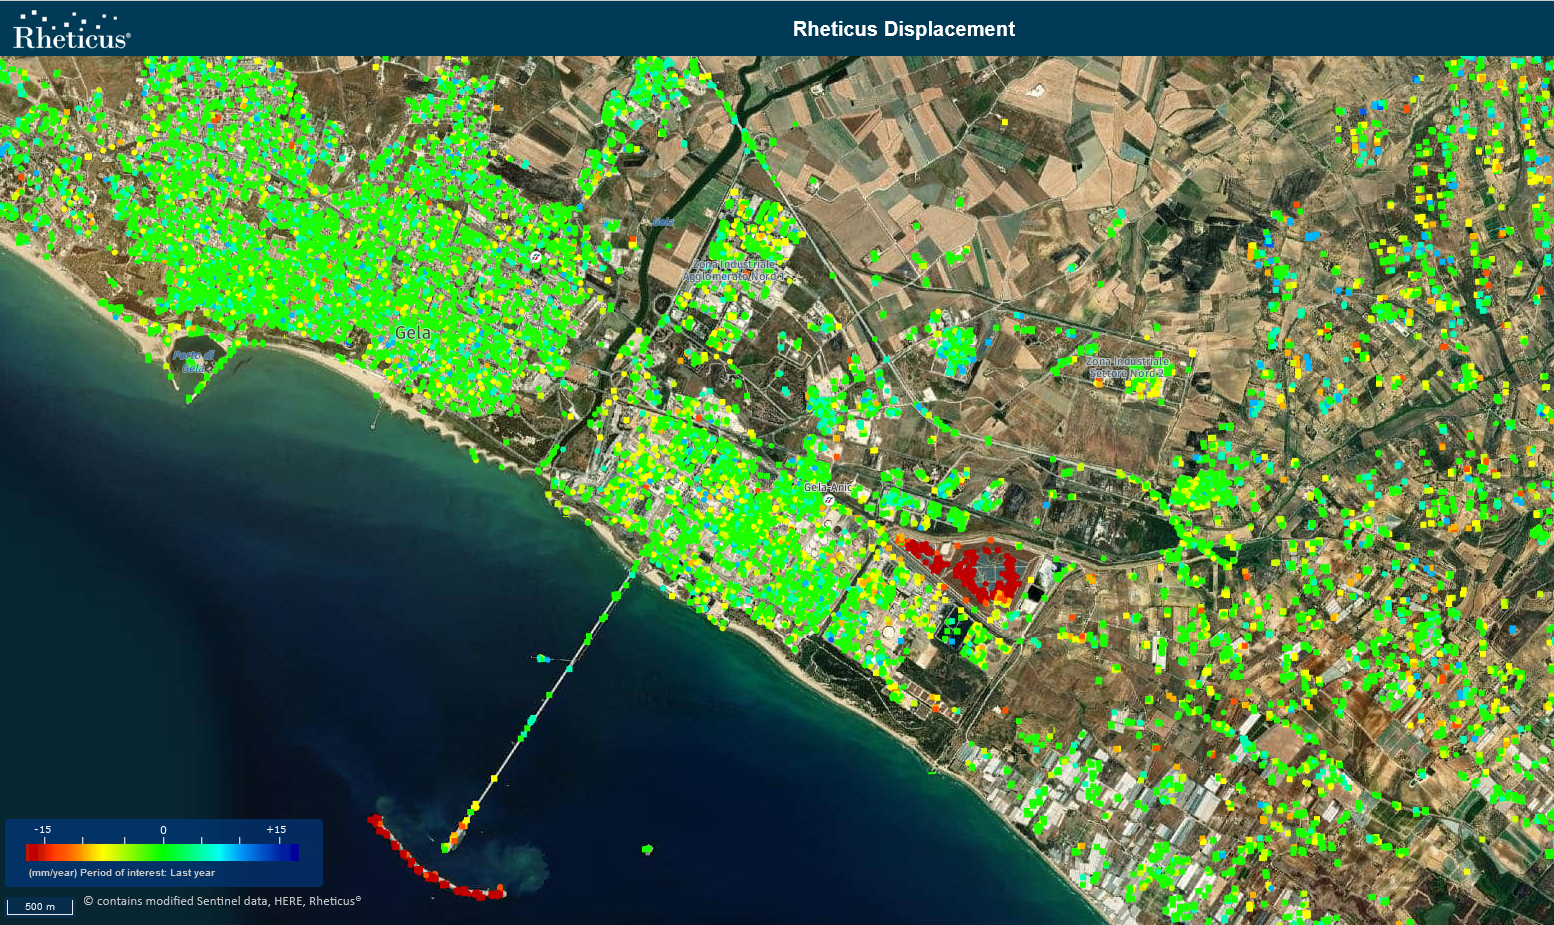Click the Gela railway station icon
This screenshot has width=1554, height=925.
tap(537, 257)
